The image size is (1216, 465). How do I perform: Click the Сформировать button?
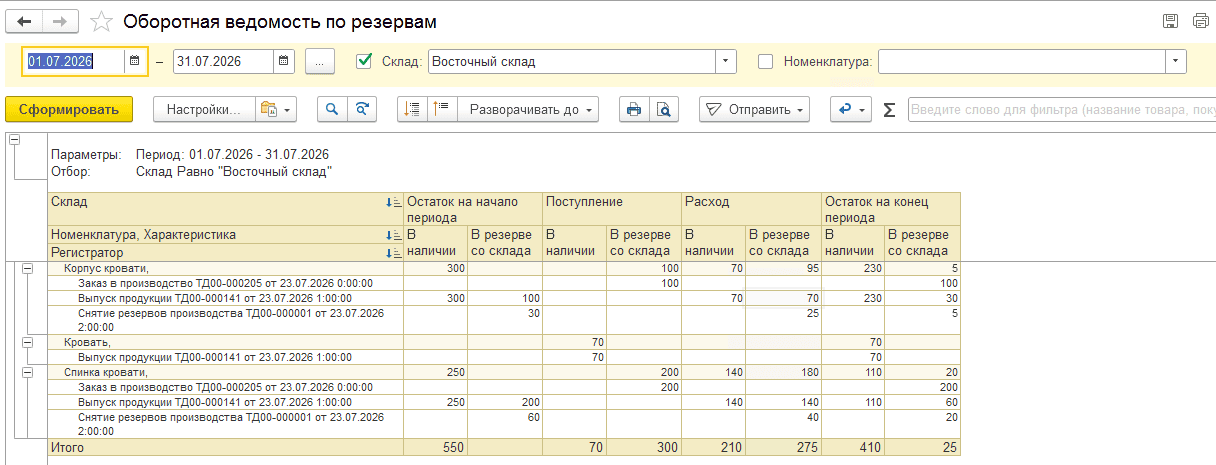coord(69,109)
